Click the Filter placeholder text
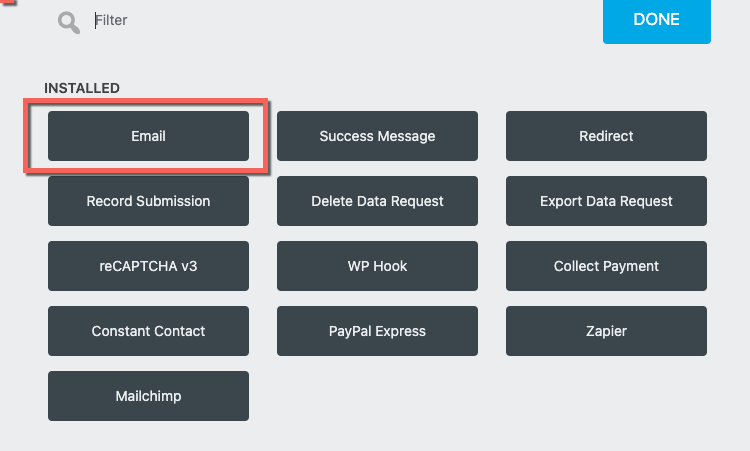 112,20
